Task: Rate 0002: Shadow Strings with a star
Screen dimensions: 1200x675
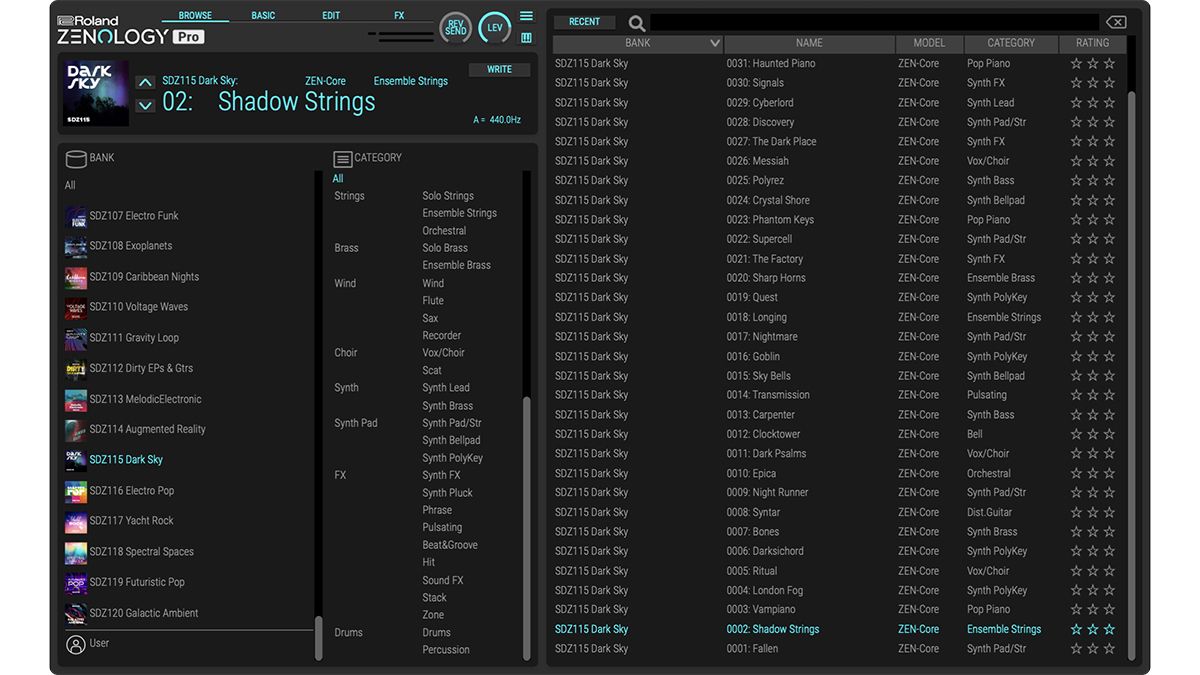Action: click(x=1076, y=629)
